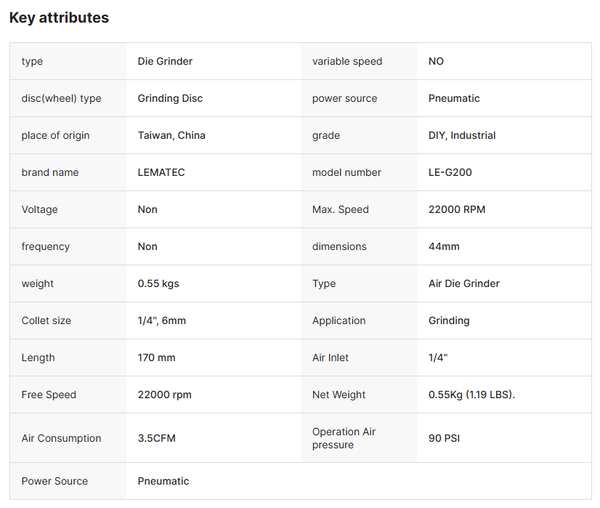
Task: Click the Collet size label
Action: [46, 321]
